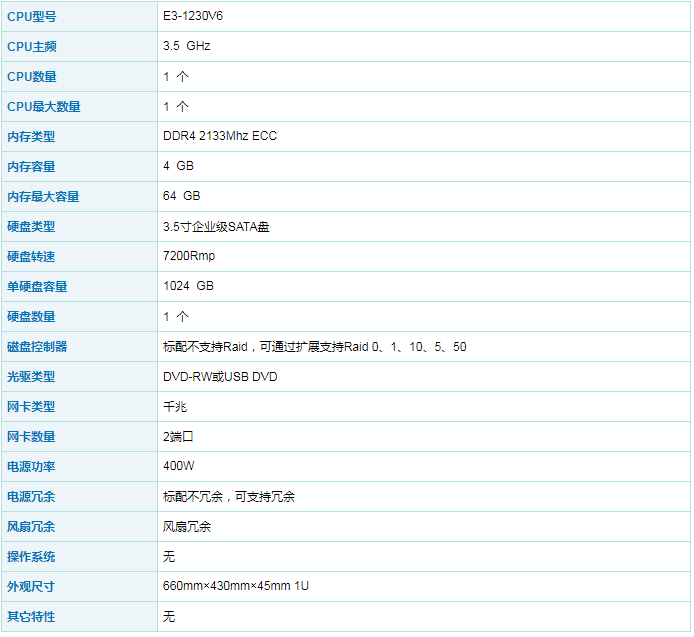The height and width of the screenshot is (637, 694).
Task: Click the DDR4 2133Mhz ECC text
Action: coord(220,137)
